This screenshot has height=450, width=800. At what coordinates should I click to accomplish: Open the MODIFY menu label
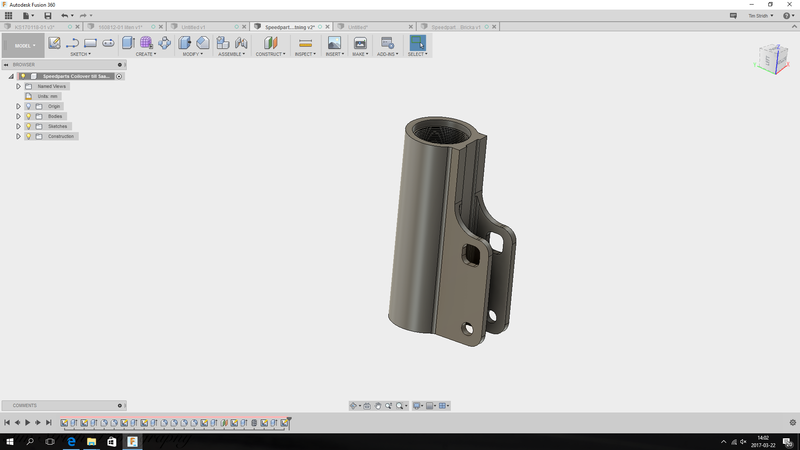pos(193,54)
